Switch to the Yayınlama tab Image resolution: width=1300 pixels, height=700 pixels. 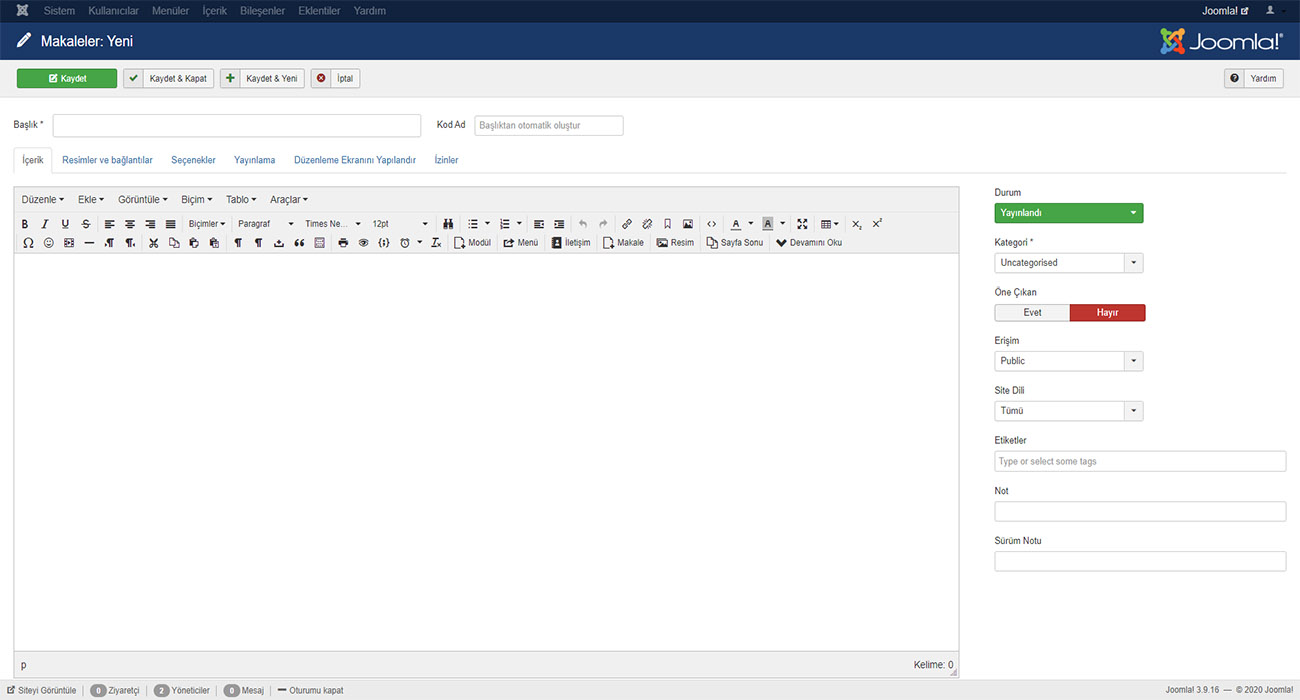click(x=254, y=160)
